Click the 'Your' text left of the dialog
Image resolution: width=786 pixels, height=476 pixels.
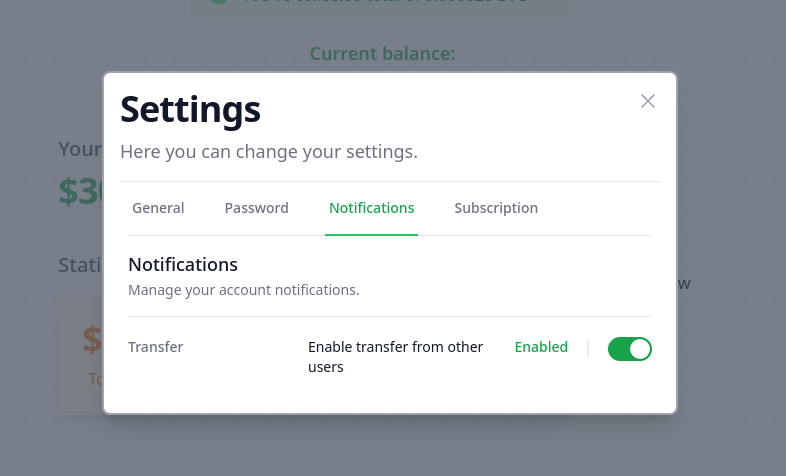click(80, 149)
